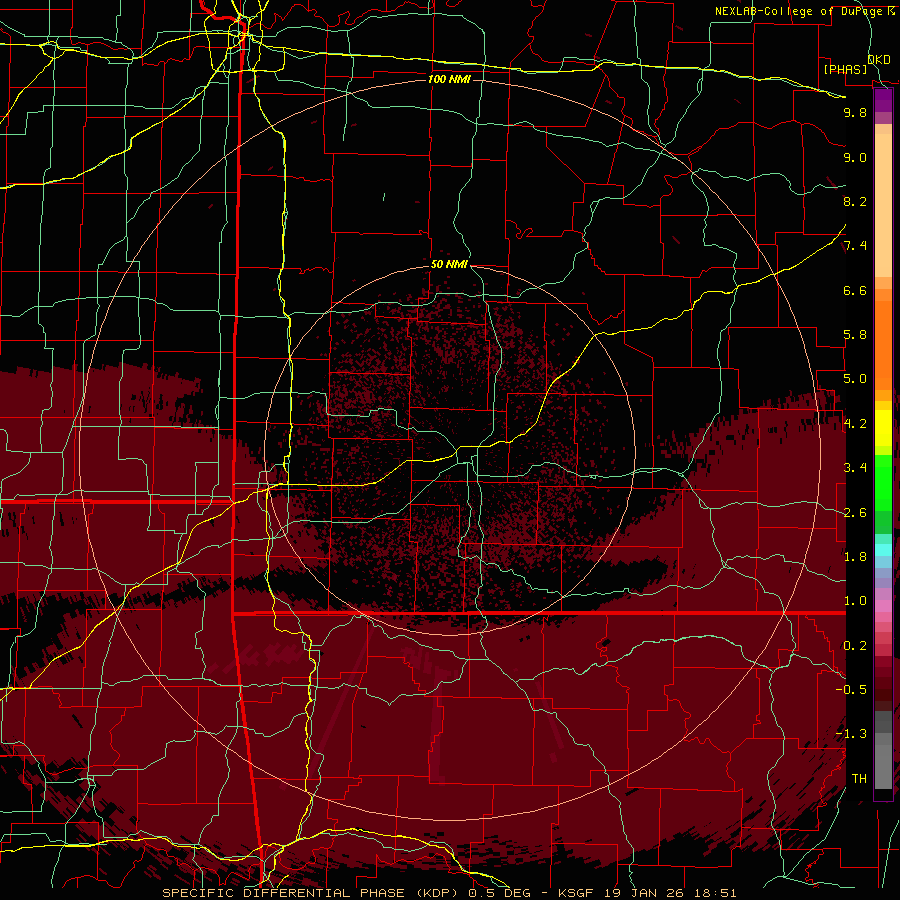Click the 8.2 value on color scale

coord(855,201)
